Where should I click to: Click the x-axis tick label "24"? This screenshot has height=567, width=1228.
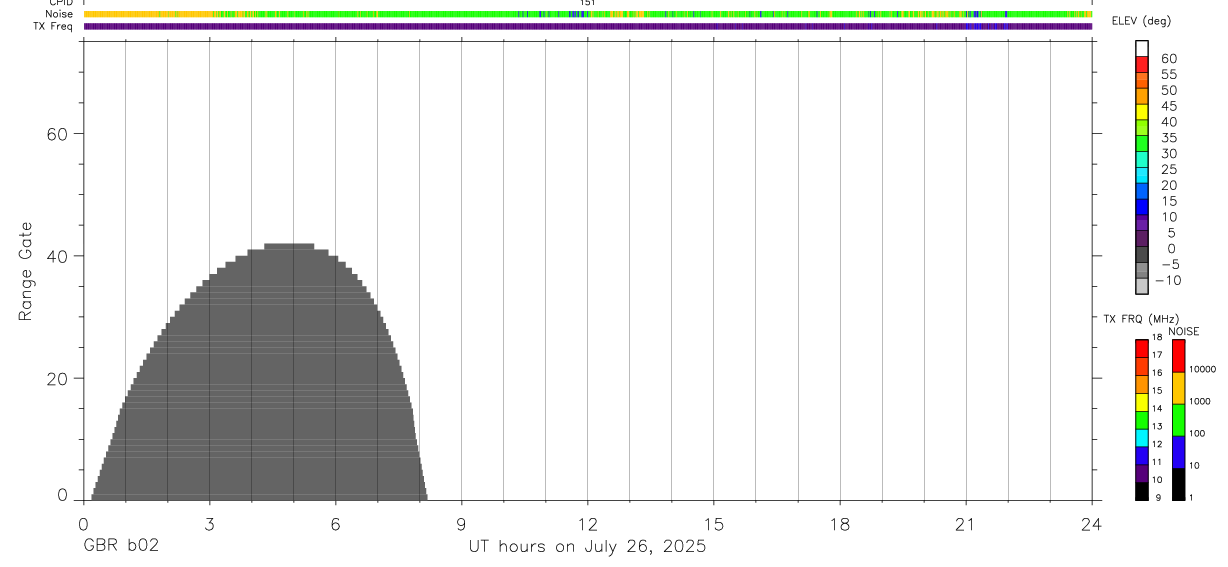[1091, 524]
